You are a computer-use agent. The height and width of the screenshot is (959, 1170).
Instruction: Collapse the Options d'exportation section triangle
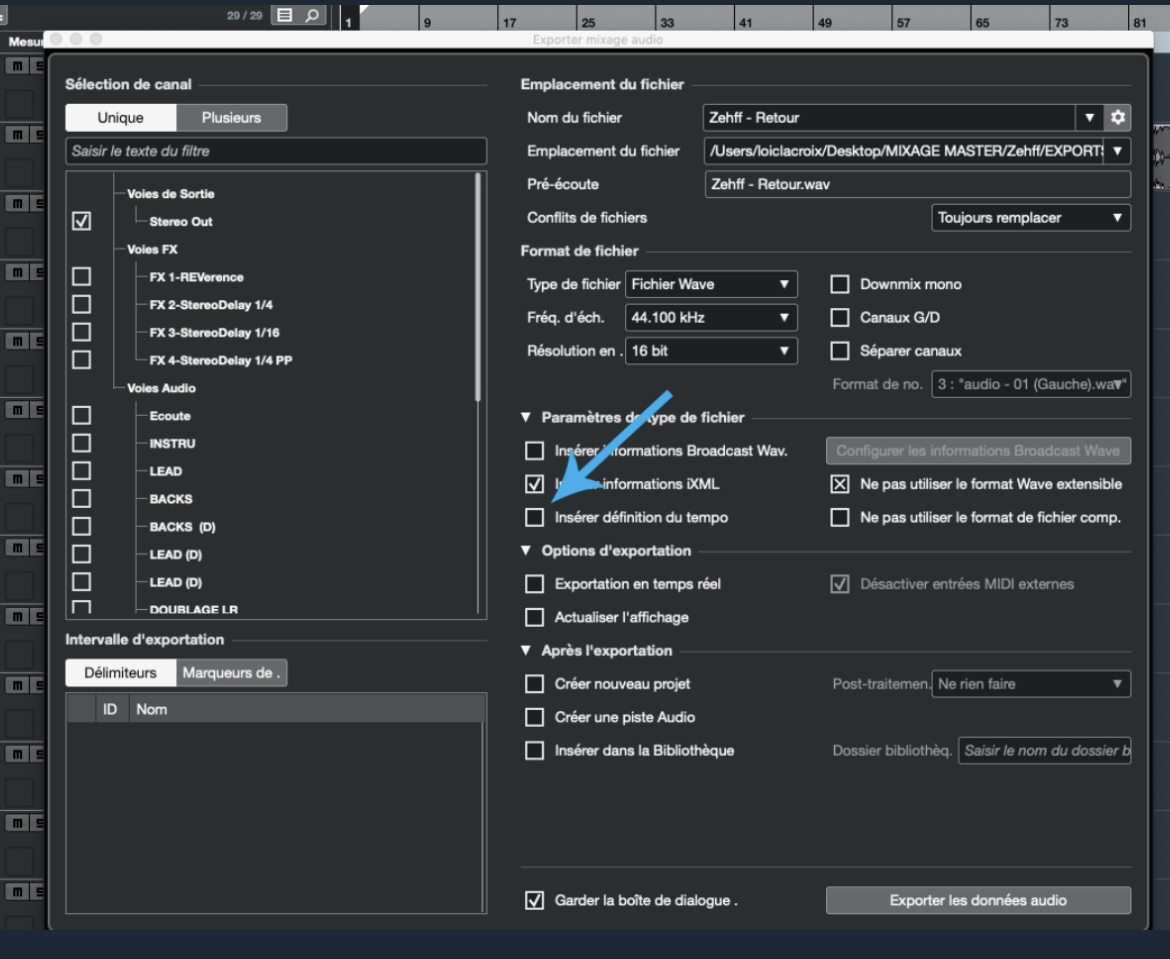[x=526, y=551]
